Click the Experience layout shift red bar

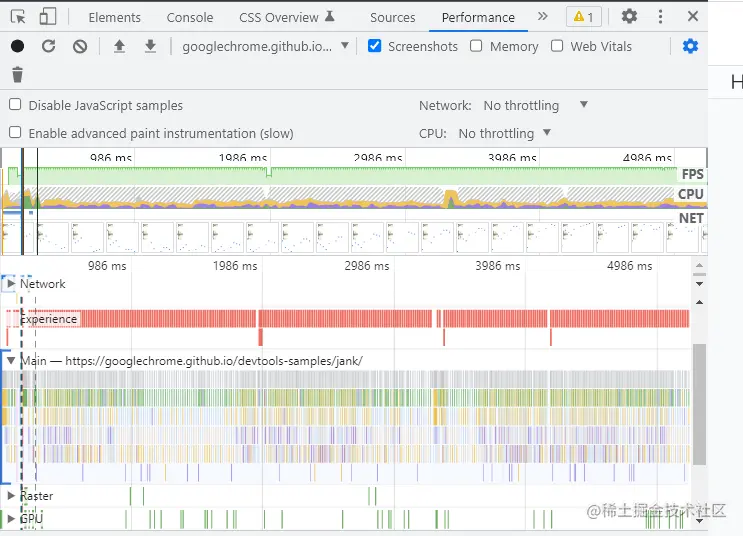click(x=260, y=337)
